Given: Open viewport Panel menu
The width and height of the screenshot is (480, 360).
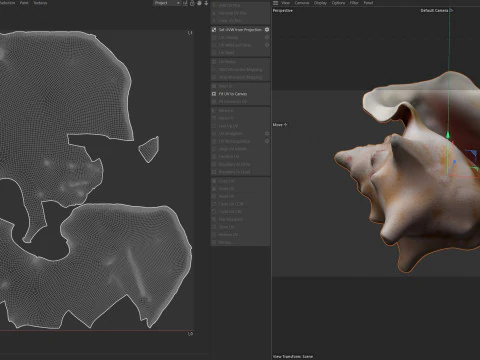Looking at the screenshot, I should [368, 3].
